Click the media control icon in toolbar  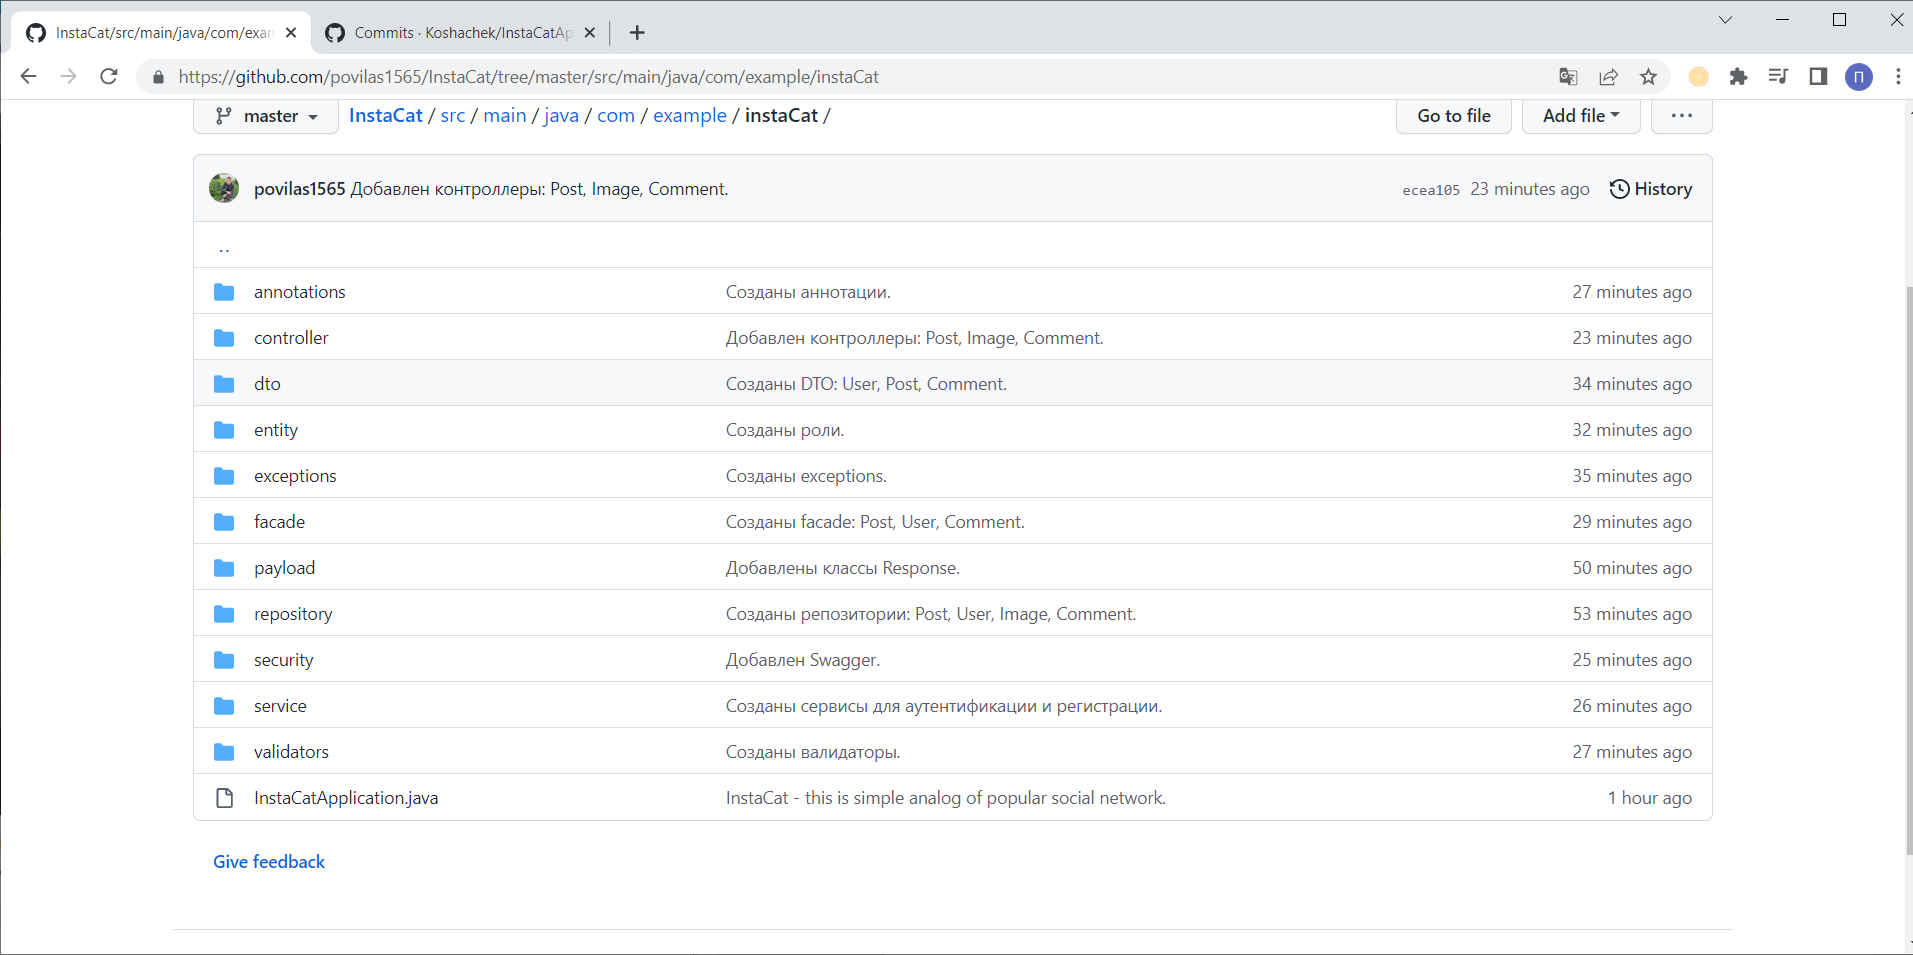1778,77
